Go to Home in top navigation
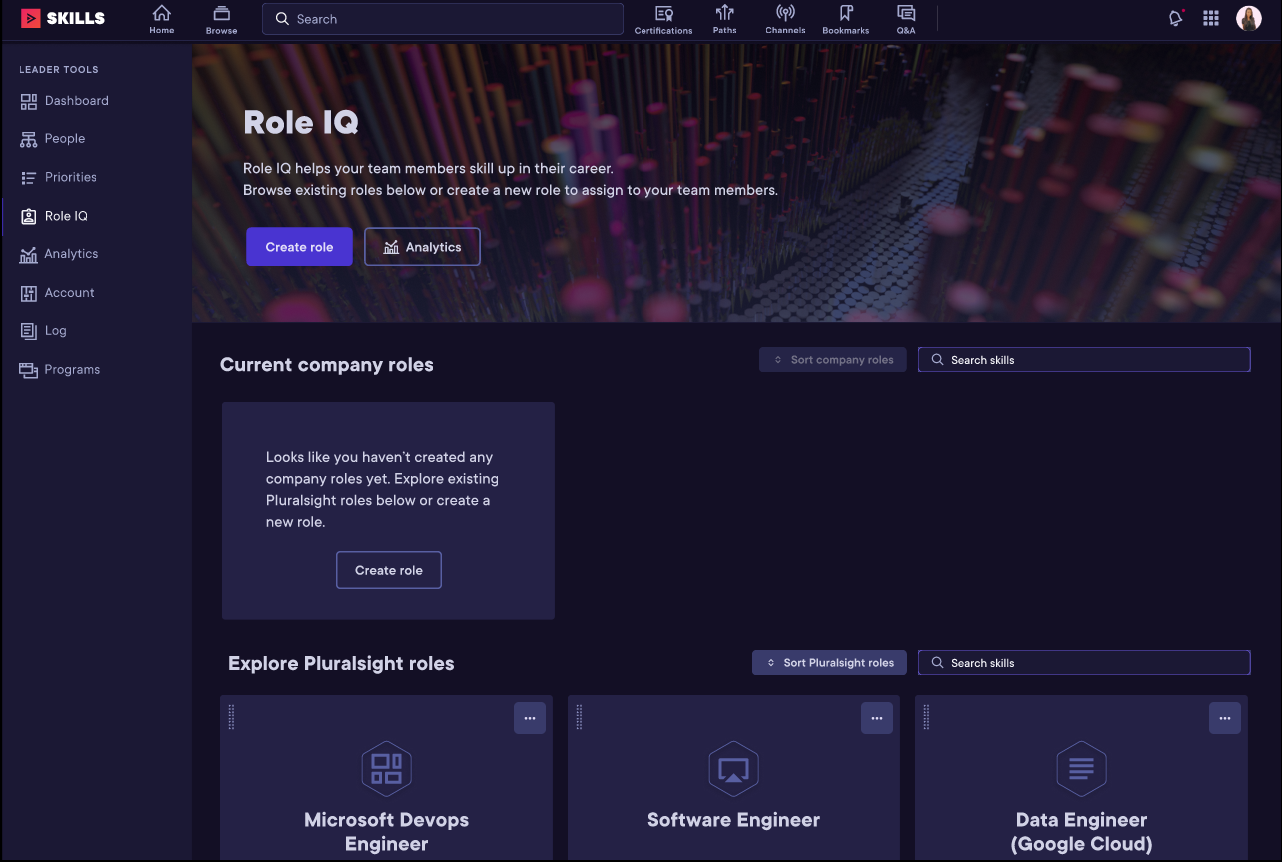Image resolution: width=1282 pixels, height=862 pixels. [x=161, y=19]
